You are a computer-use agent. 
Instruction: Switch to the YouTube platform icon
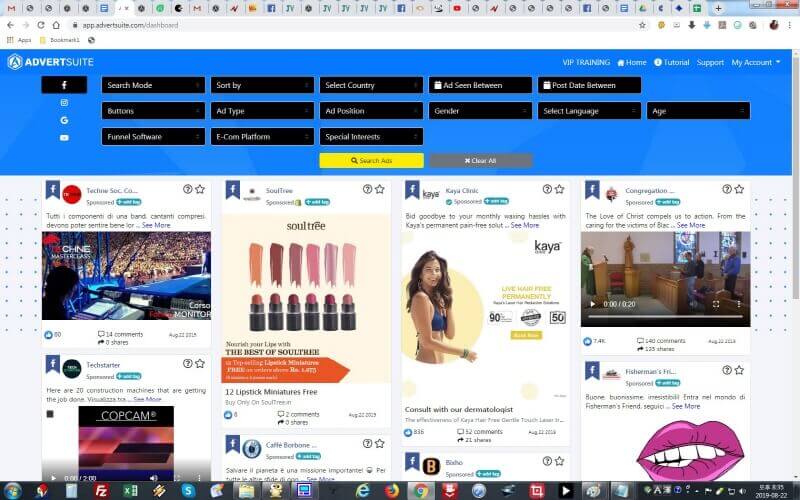(x=64, y=137)
